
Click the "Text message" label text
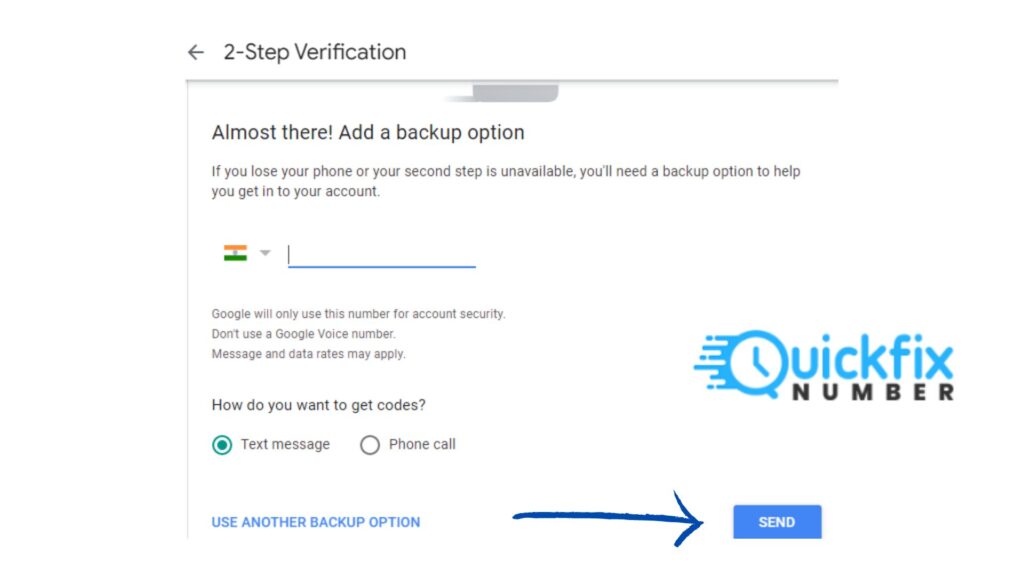coord(285,444)
